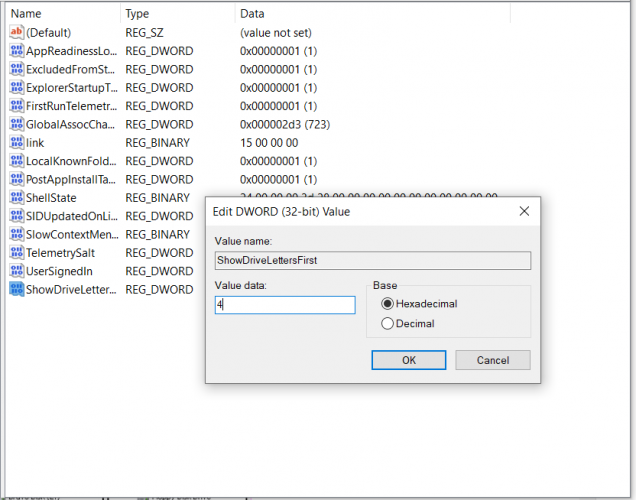The width and height of the screenshot is (636, 500).
Task: Select the ShellState entry name
Action: coord(51,198)
